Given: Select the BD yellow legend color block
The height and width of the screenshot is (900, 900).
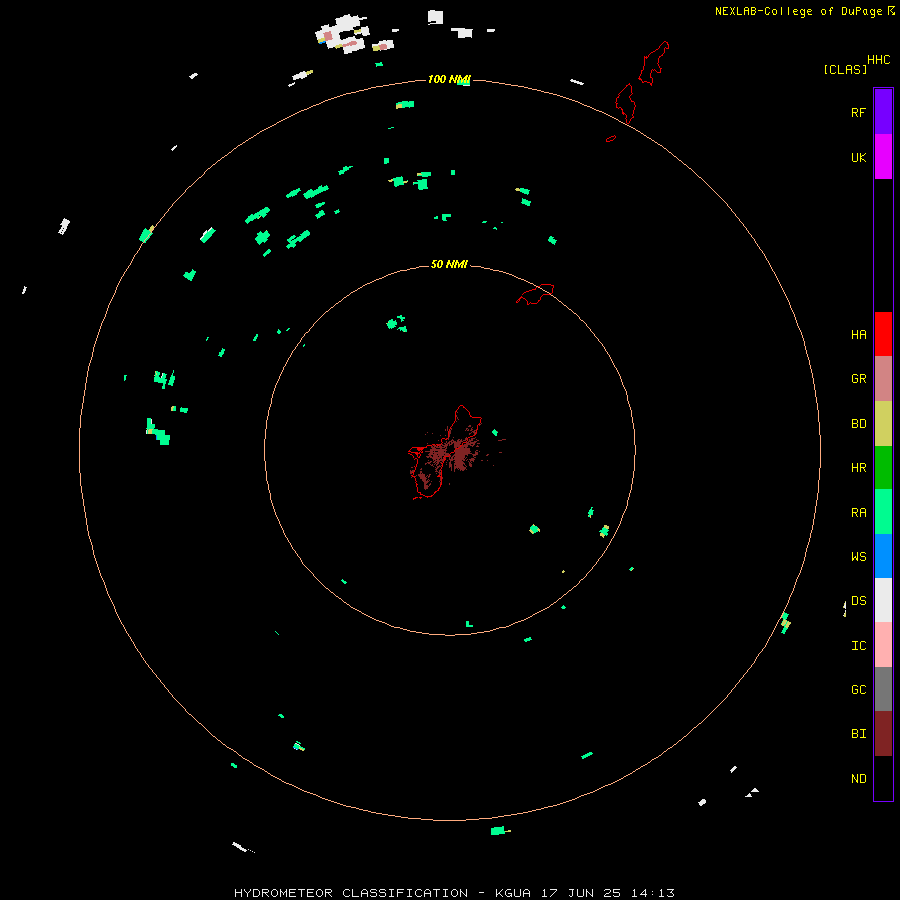Looking at the screenshot, I should [x=883, y=423].
